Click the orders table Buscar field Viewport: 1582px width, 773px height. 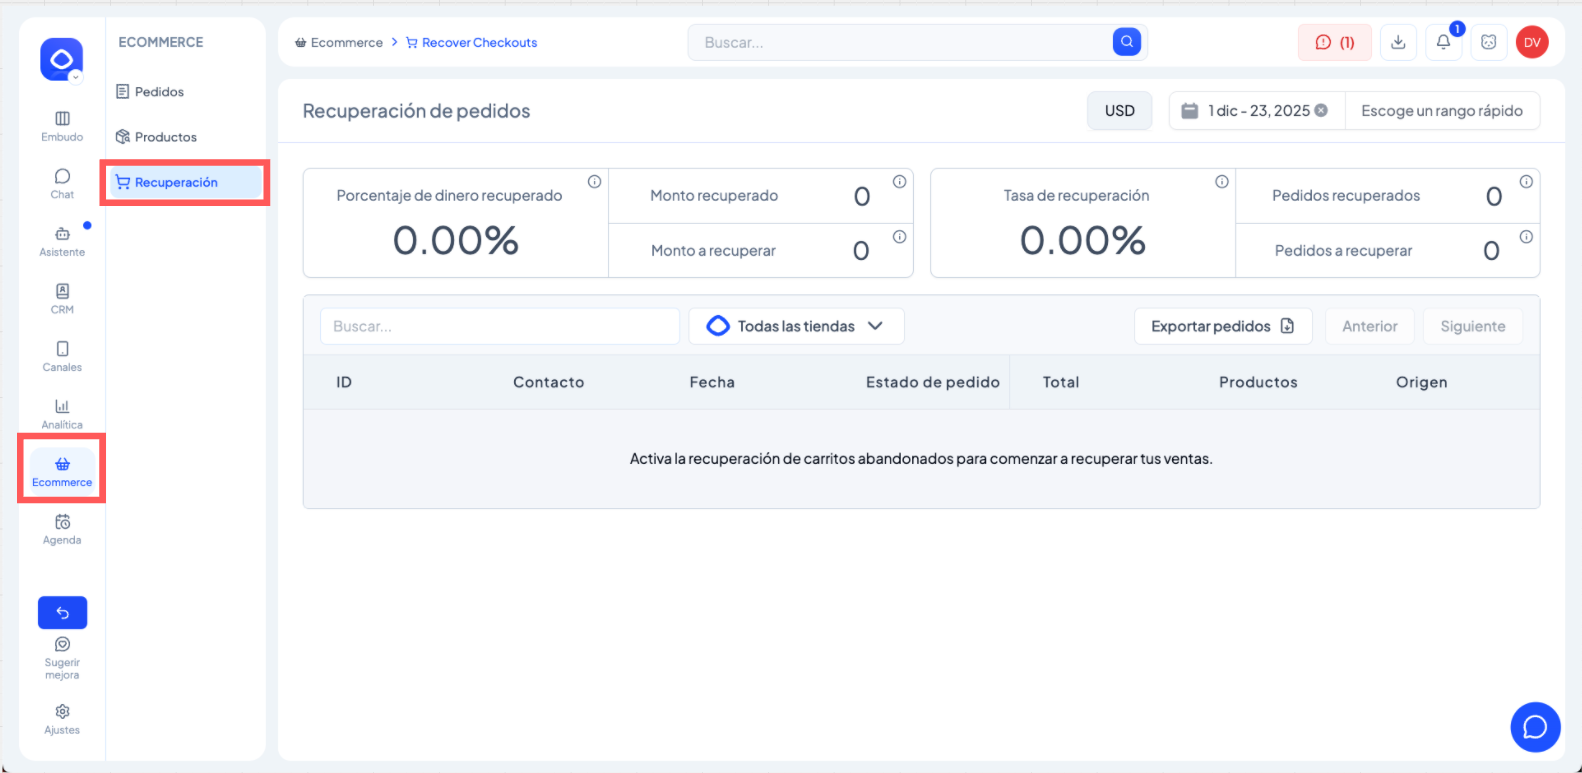click(499, 326)
